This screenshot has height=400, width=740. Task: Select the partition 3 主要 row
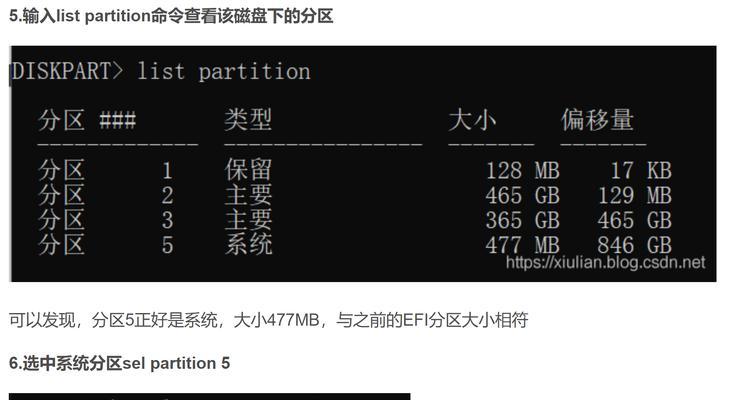(x=355, y=220)
